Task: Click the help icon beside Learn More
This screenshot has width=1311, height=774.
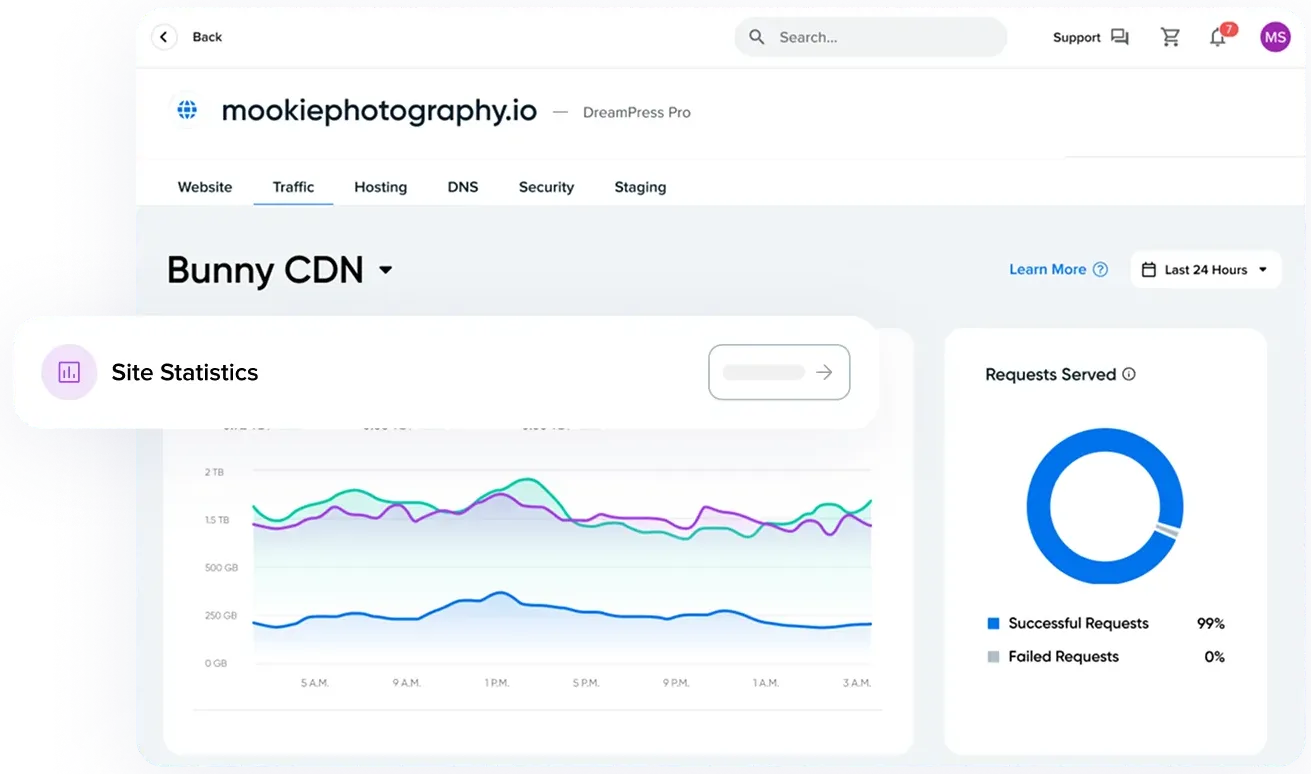Action: click(1100, 269)
